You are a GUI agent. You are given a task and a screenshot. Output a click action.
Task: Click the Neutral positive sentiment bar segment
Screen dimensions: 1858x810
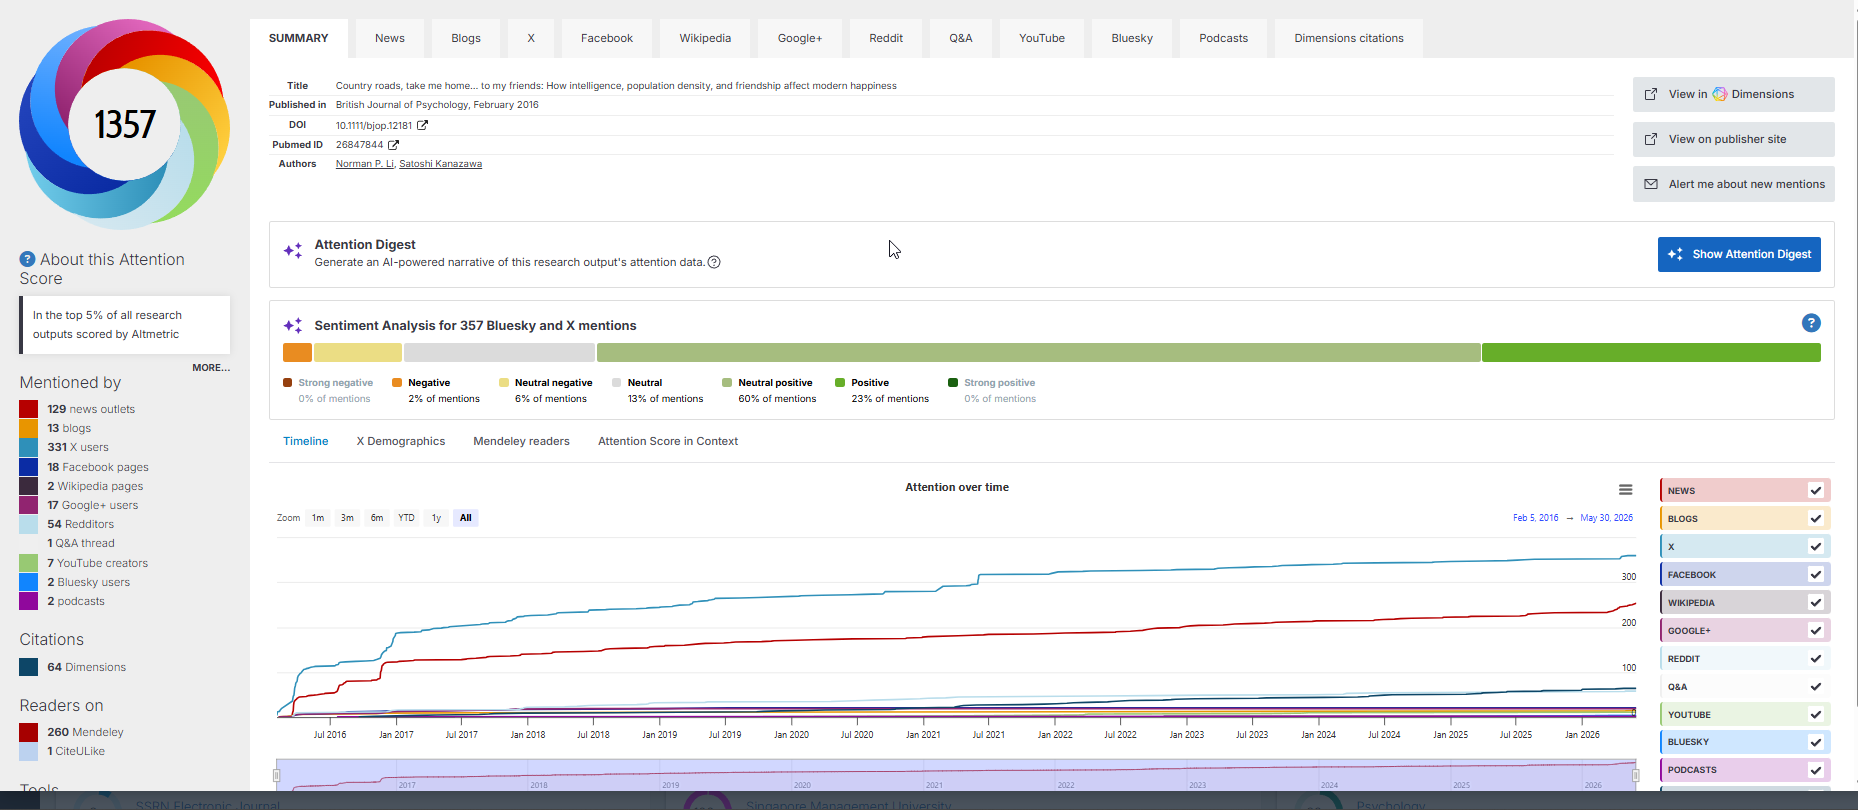click(x=1038, y=352)
